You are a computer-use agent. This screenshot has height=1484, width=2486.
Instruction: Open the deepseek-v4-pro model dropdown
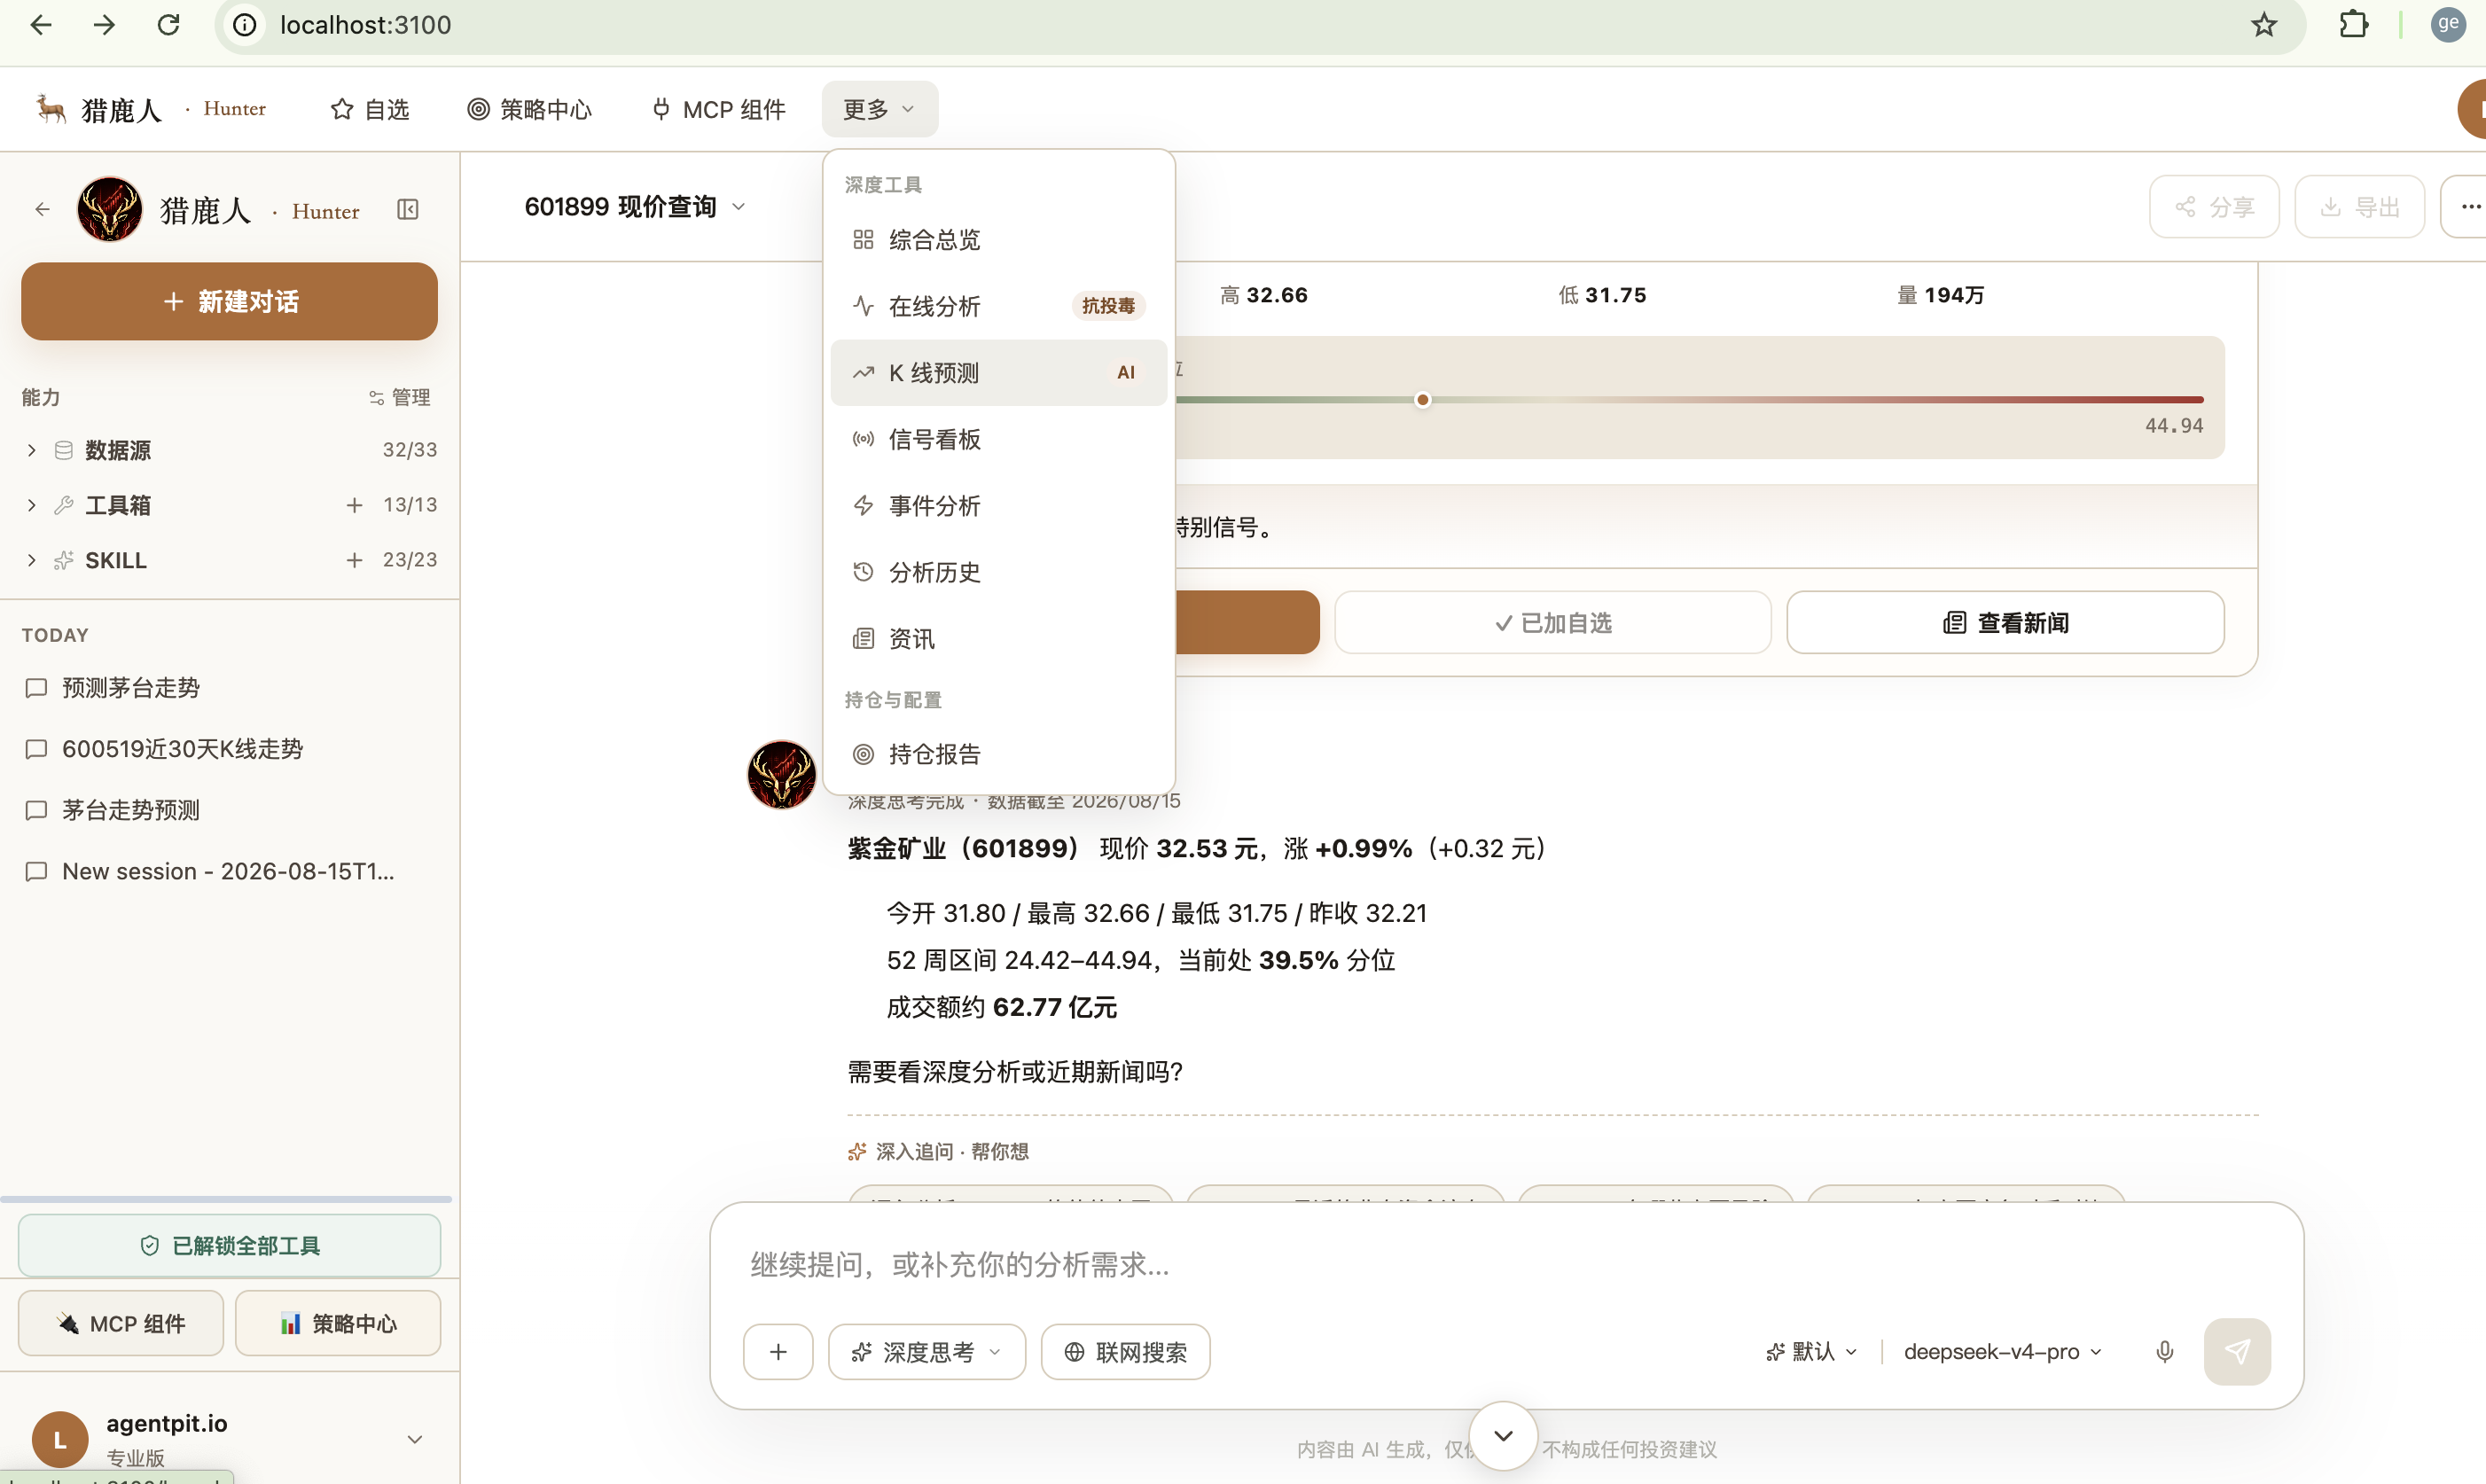2002,1352
